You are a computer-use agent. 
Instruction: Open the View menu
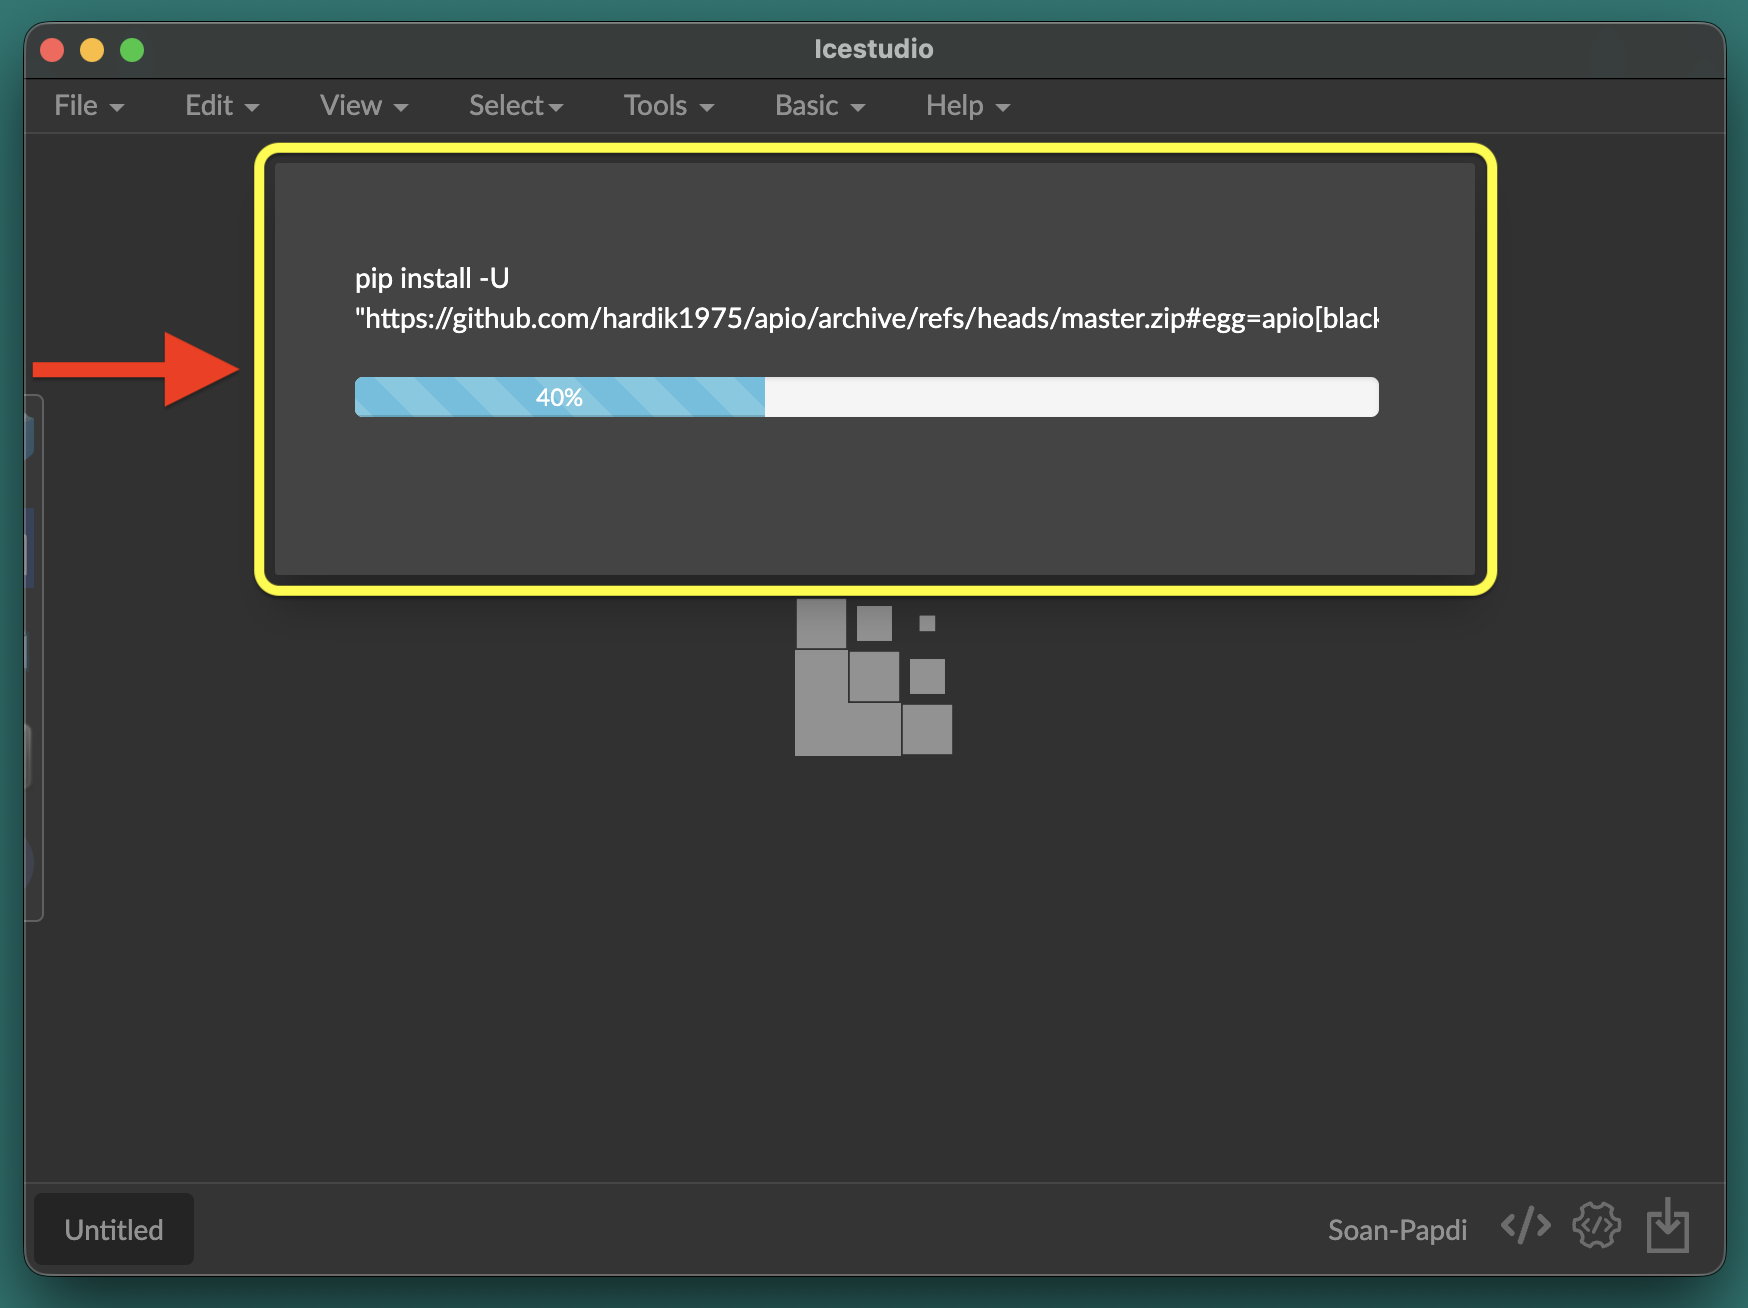(x=364, y=106)
